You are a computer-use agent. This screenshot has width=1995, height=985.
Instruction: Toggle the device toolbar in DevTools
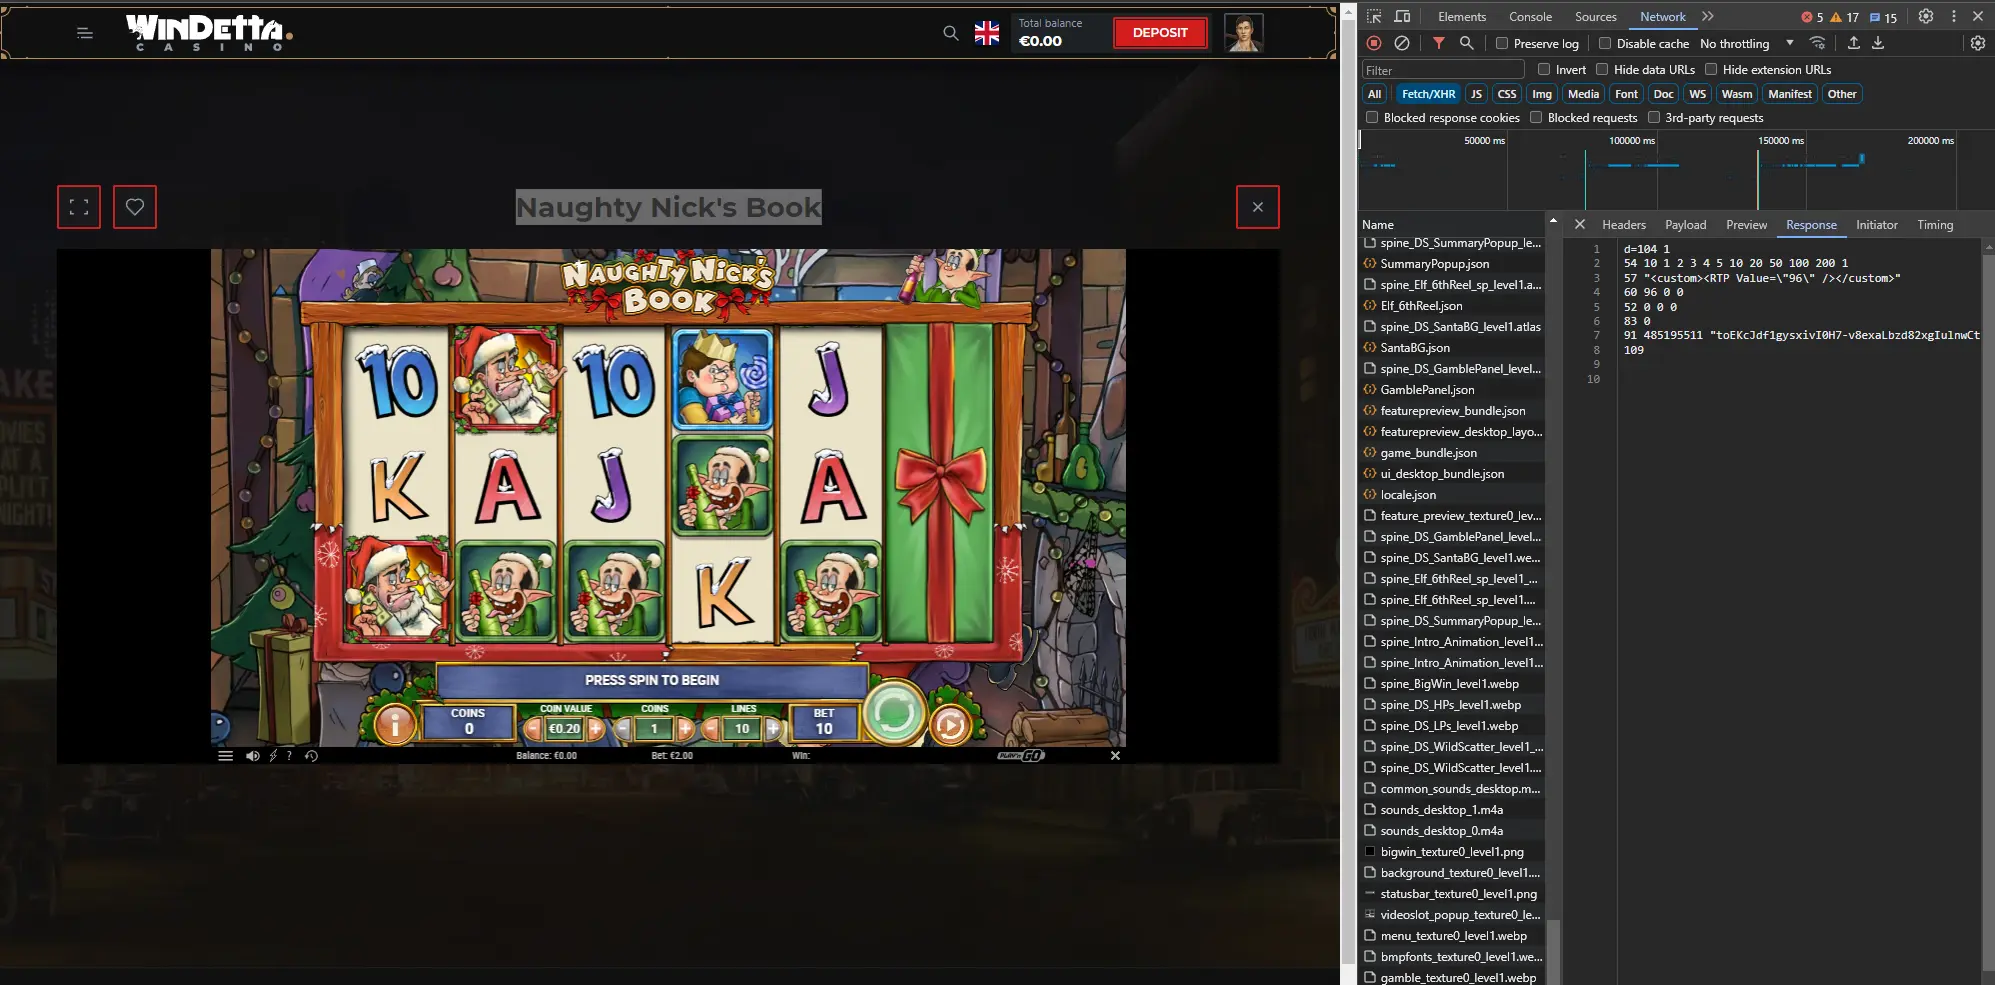(1402, 17)
